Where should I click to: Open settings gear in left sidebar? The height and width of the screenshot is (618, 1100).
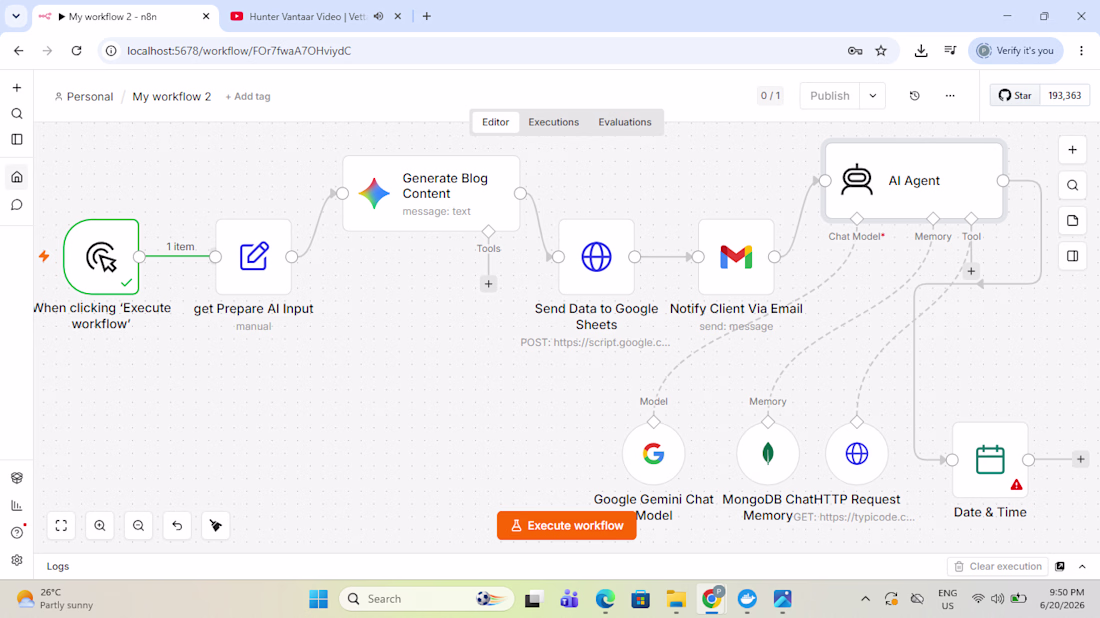pos(17,560)
